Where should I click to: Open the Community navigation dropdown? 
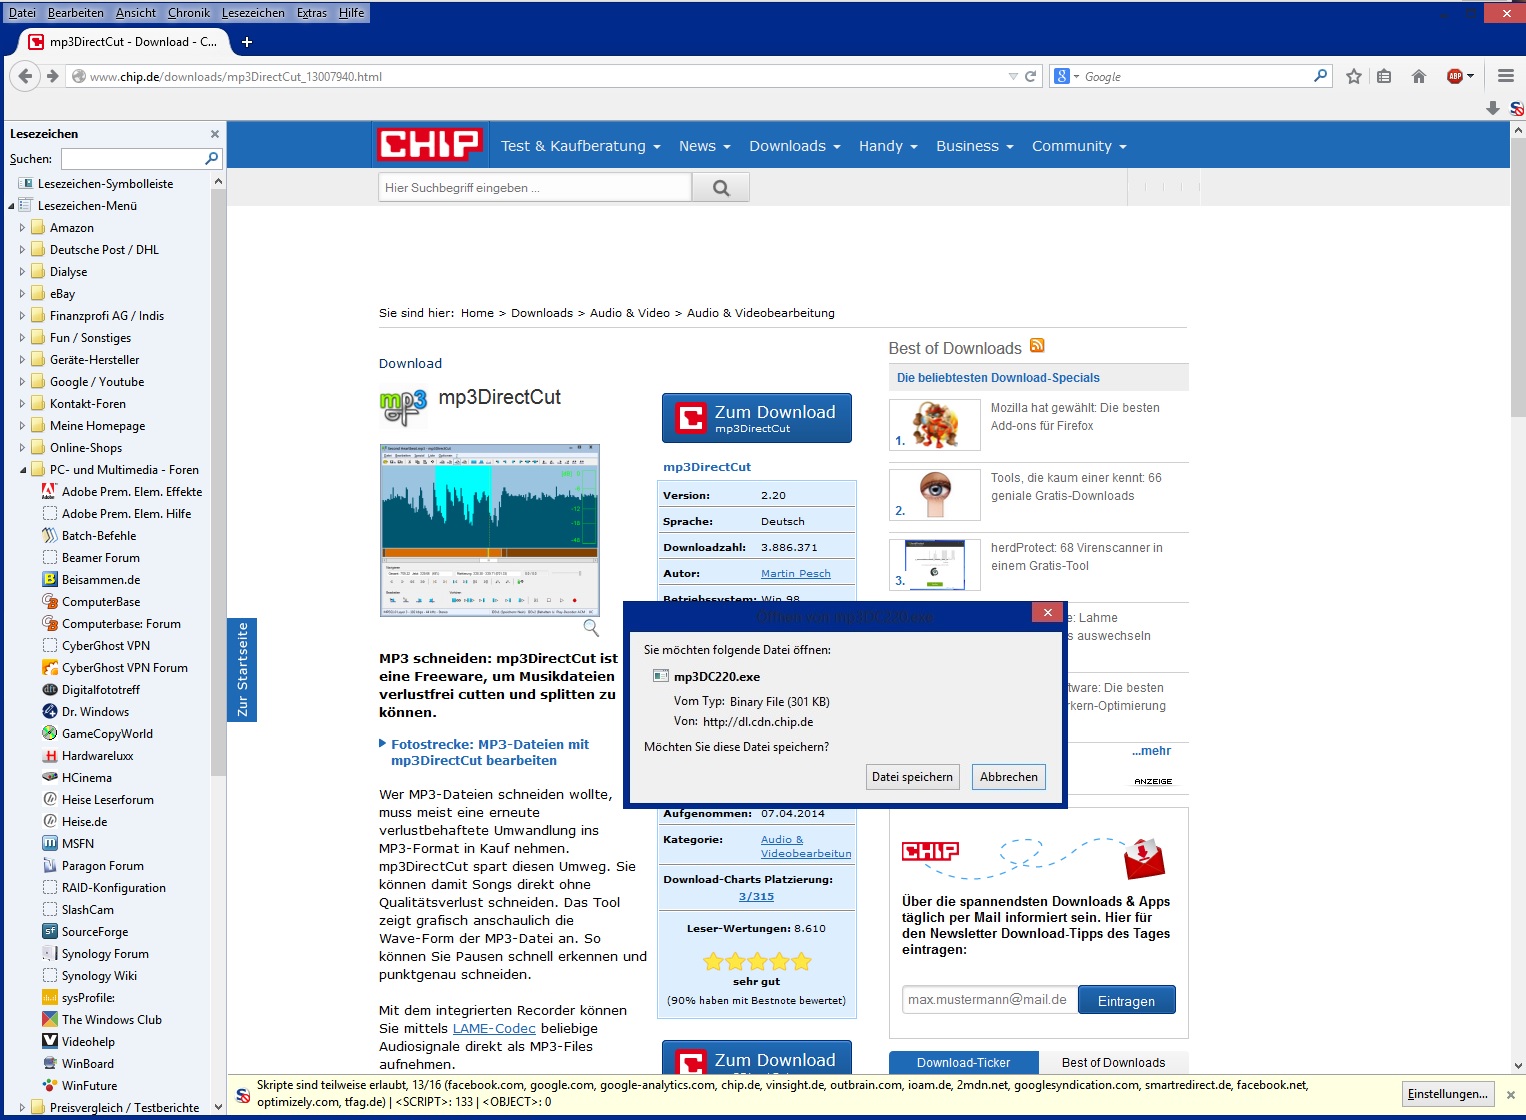[x=1079, y=146]
